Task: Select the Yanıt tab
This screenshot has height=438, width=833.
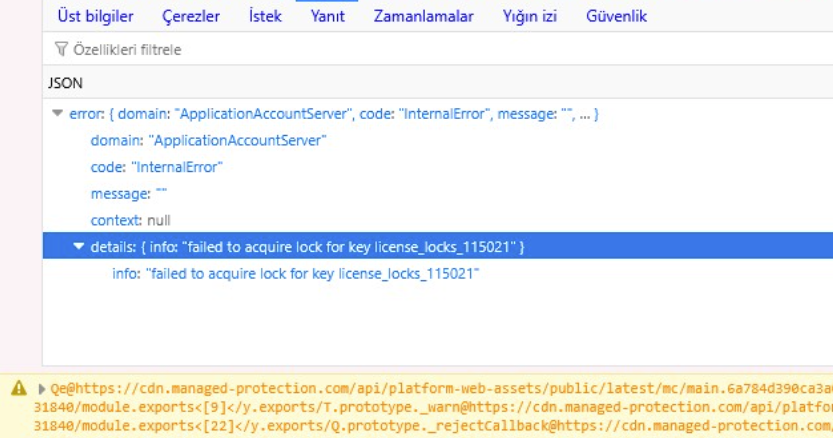Action: tap(327, 16)
